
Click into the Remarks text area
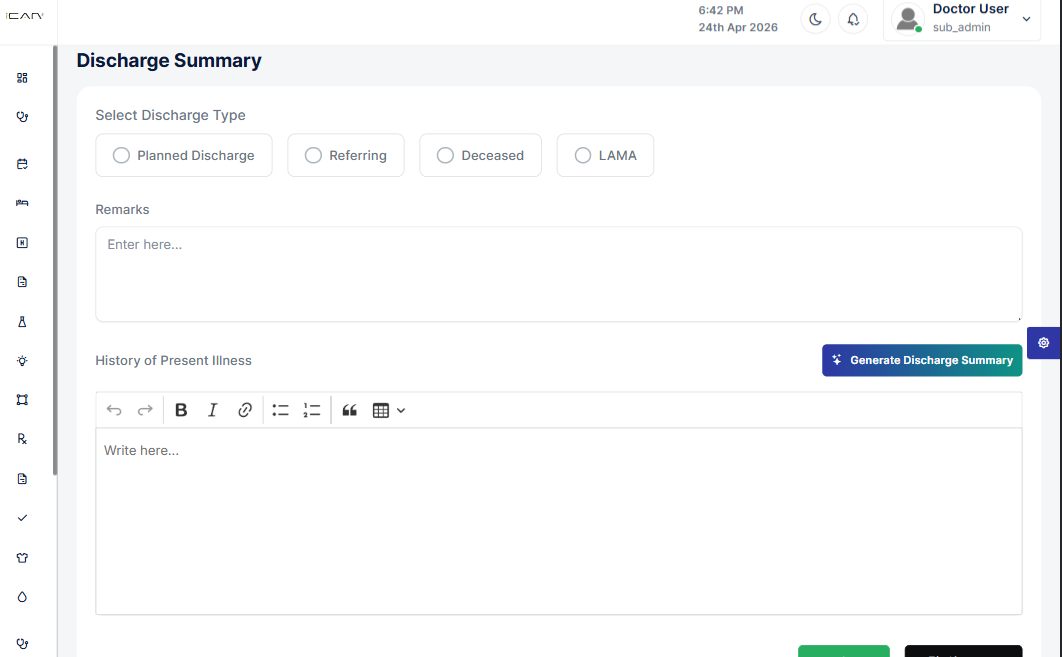click(x=558, y=274)
